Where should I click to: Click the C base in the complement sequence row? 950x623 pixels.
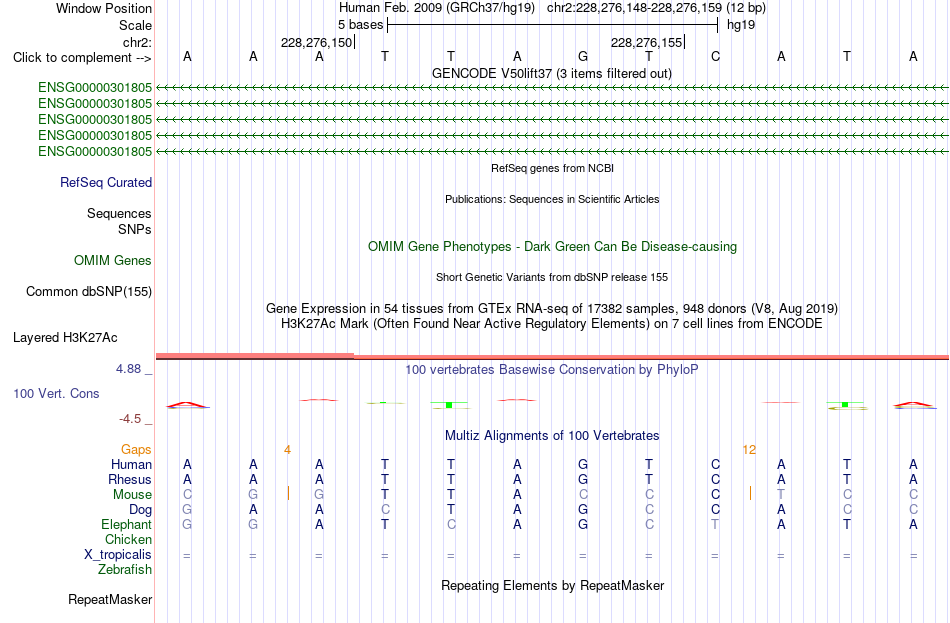click(x=715, y=56)
